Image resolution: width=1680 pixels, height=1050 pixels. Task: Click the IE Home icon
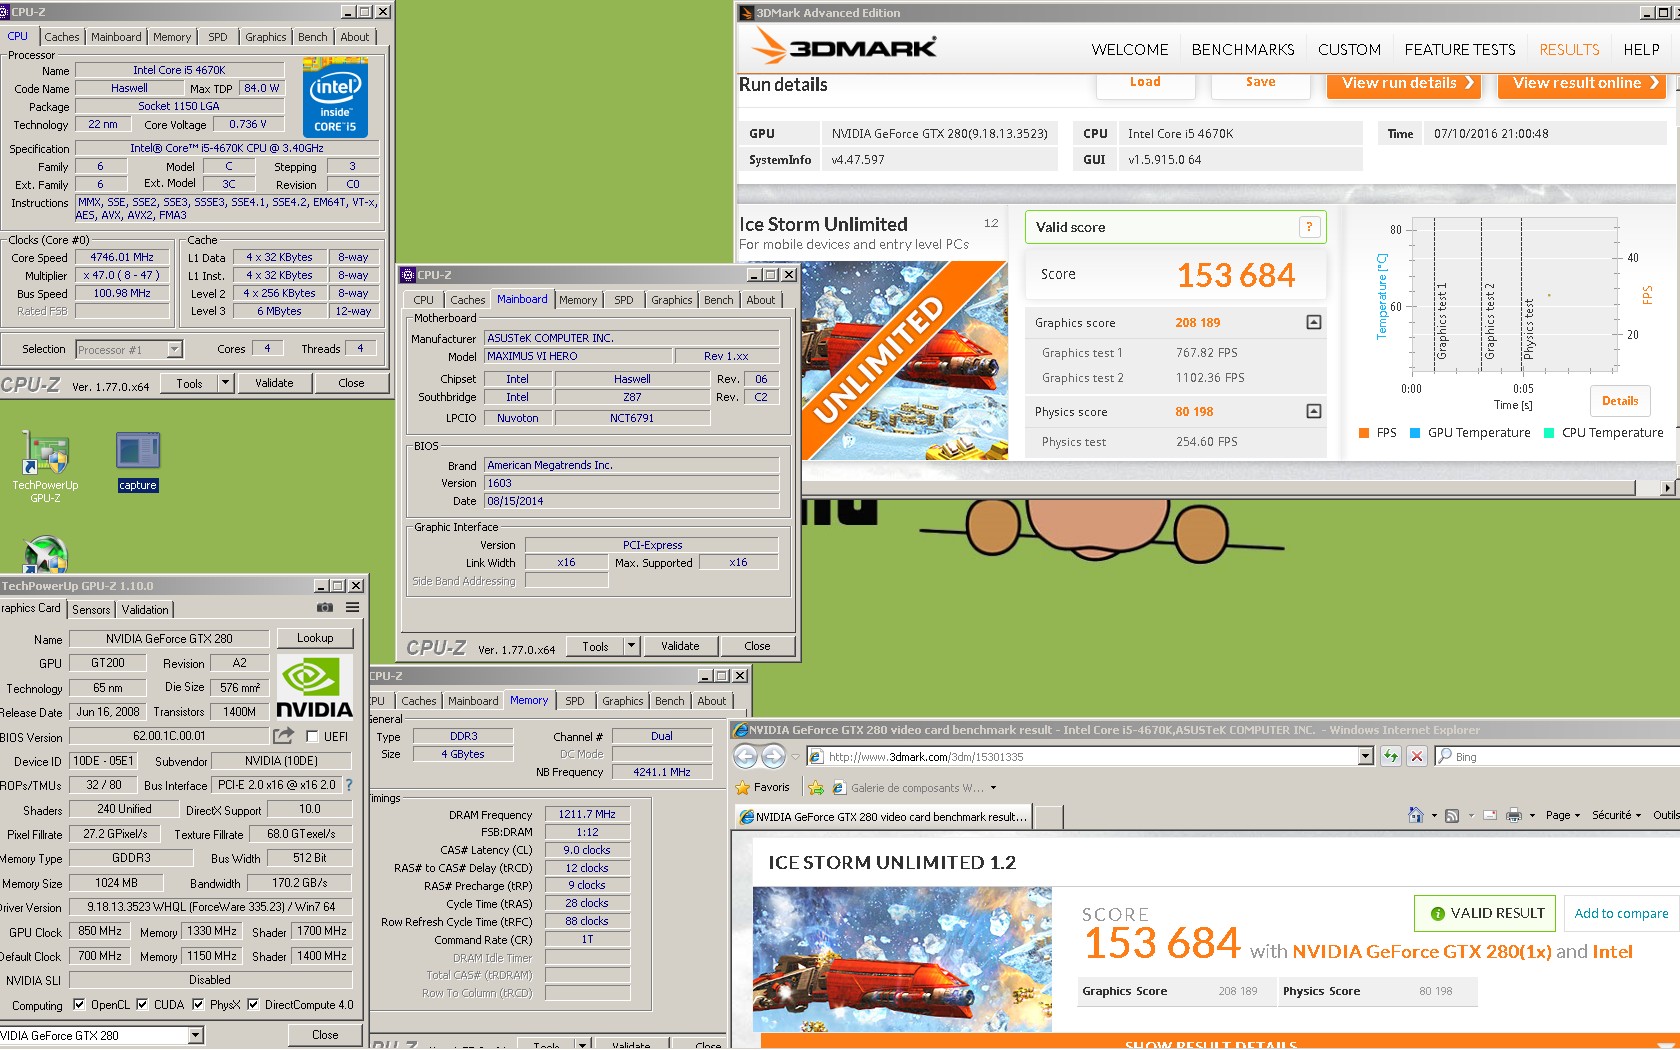[1415, 815]
